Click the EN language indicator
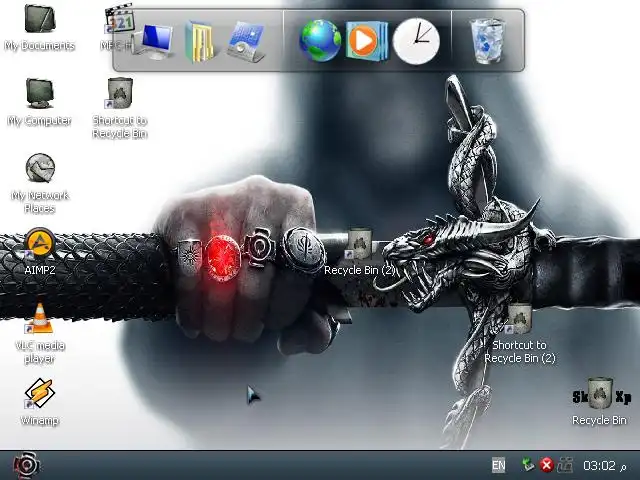Screen dimensions: 640x480 [x=498, y=465]
